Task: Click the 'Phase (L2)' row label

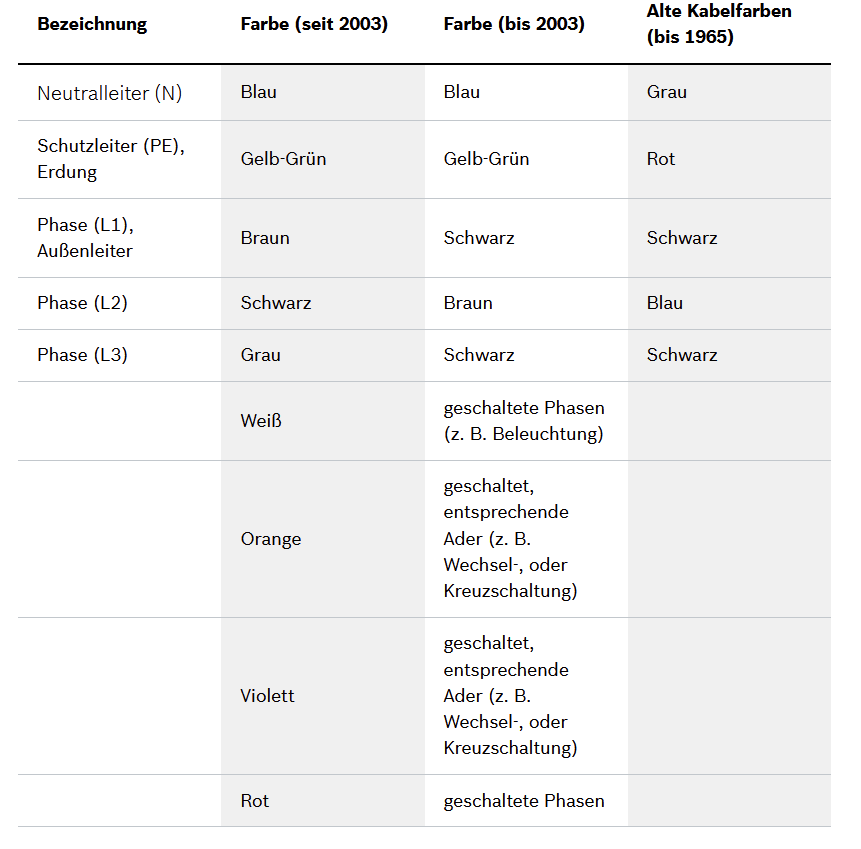Action: 83,303
